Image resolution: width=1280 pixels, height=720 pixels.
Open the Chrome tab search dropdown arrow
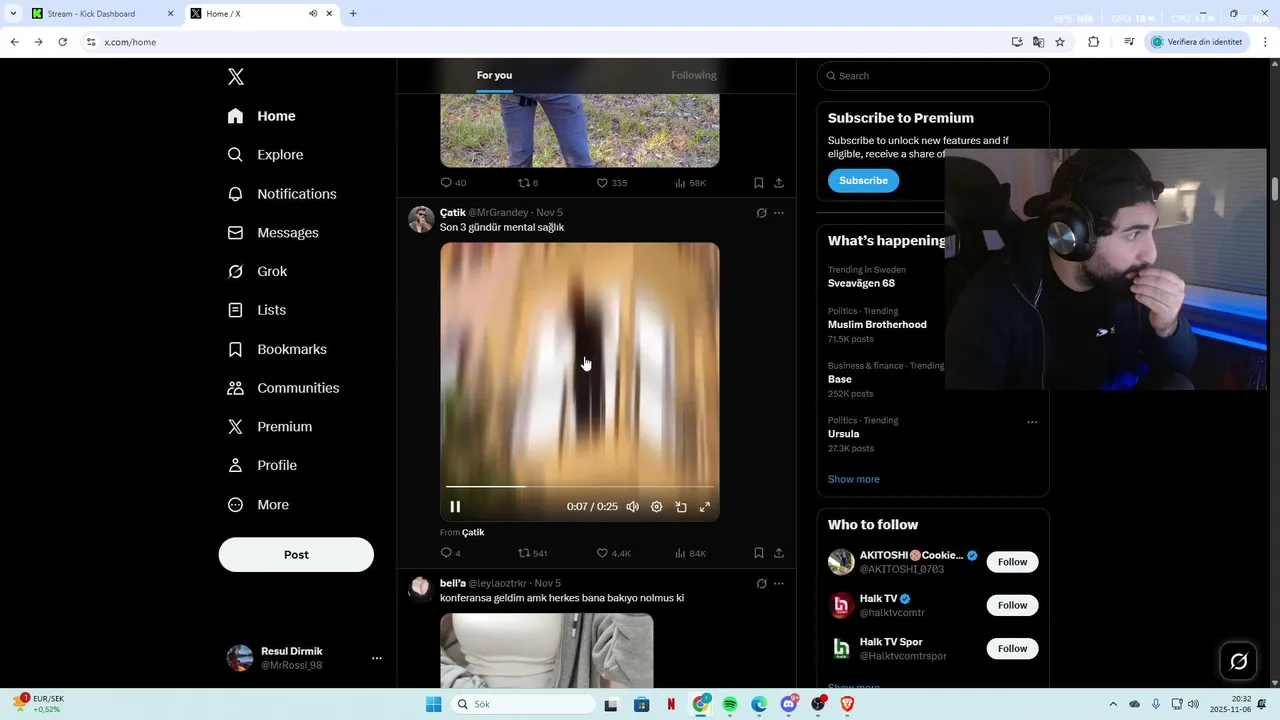[x=13, y=14]
